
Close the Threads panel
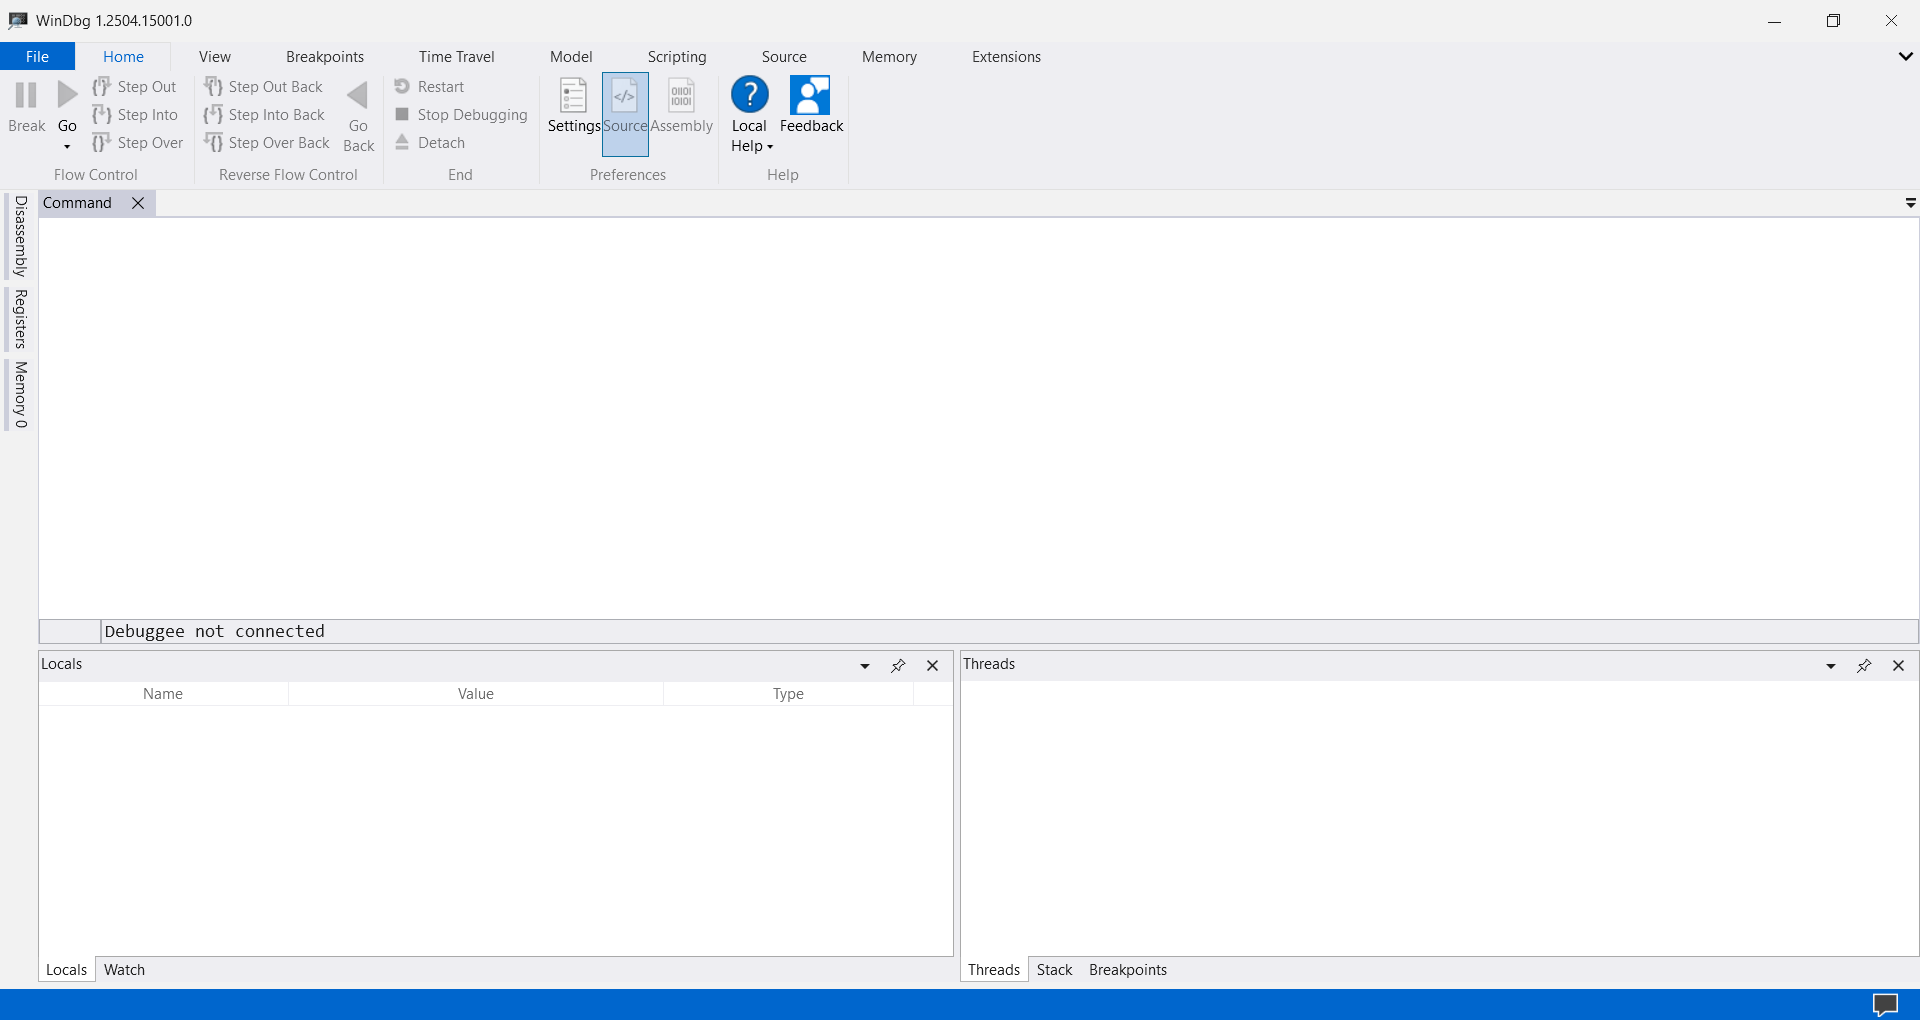coord(1898,666)
